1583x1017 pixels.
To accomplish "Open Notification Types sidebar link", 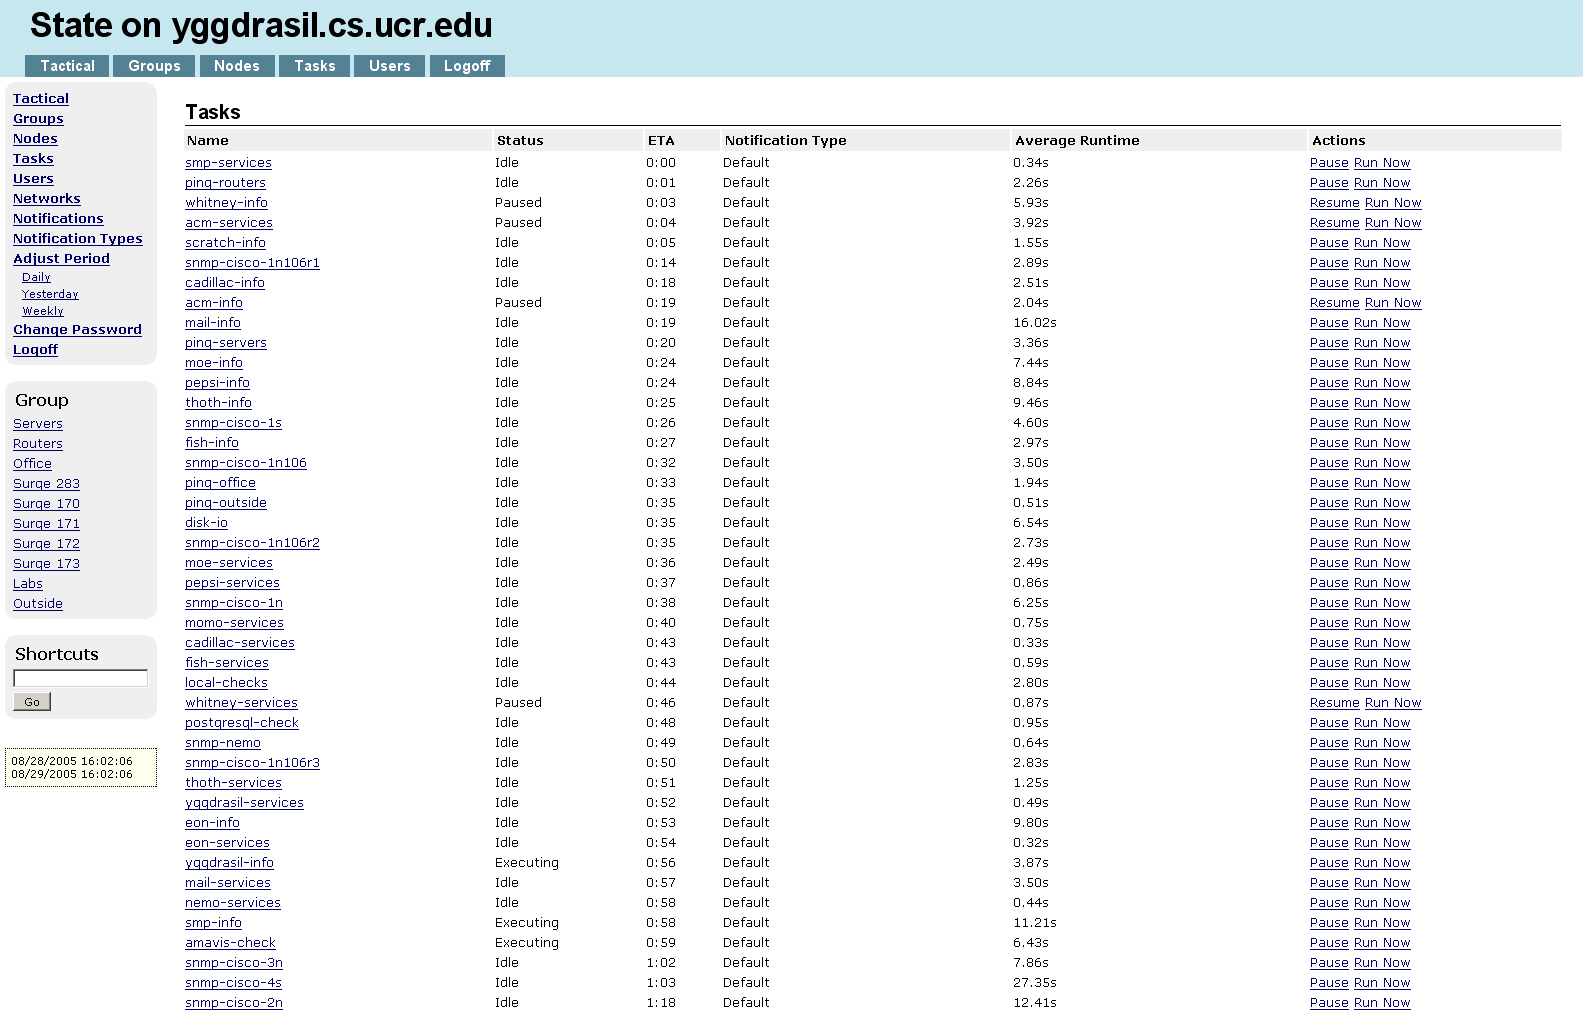I will click(78, 239).
